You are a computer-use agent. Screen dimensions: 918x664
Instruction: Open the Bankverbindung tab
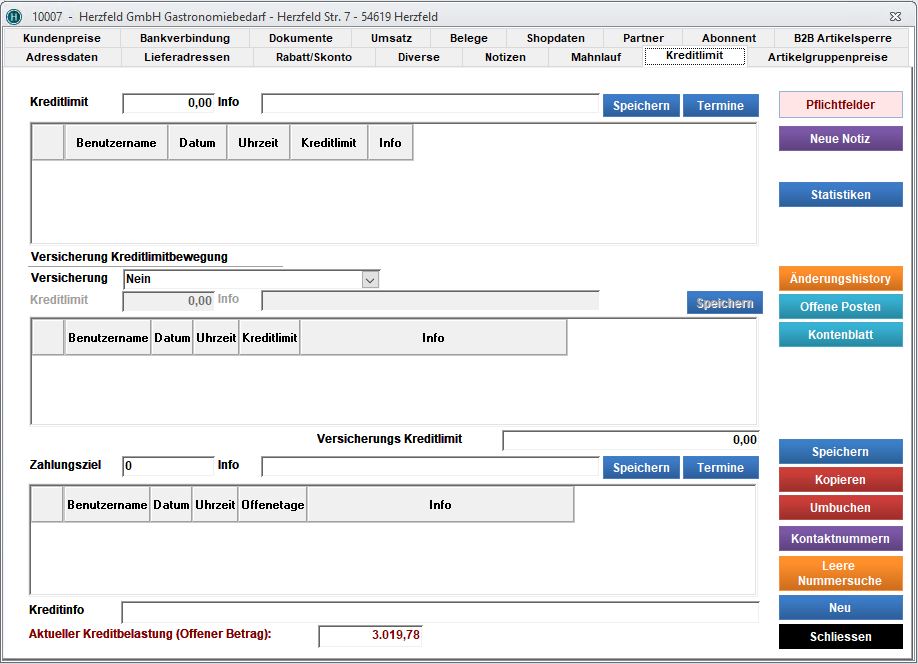coord(184,38)
